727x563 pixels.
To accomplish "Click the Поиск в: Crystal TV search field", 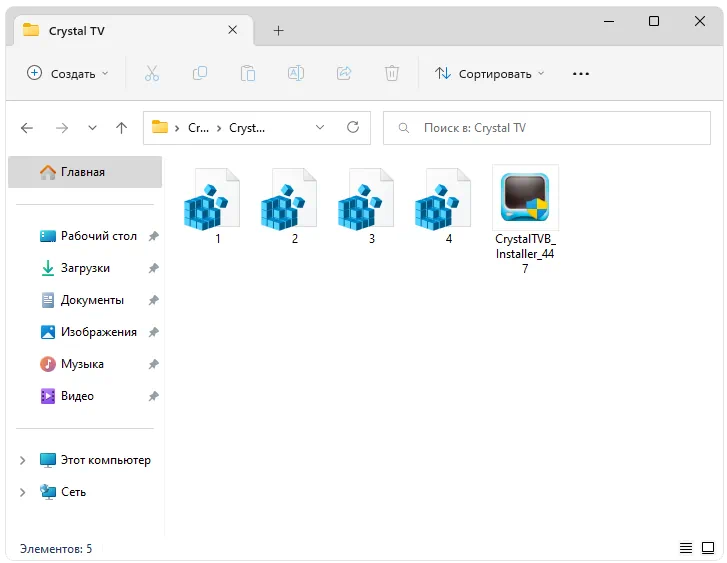I will click(x=547, y=128).
